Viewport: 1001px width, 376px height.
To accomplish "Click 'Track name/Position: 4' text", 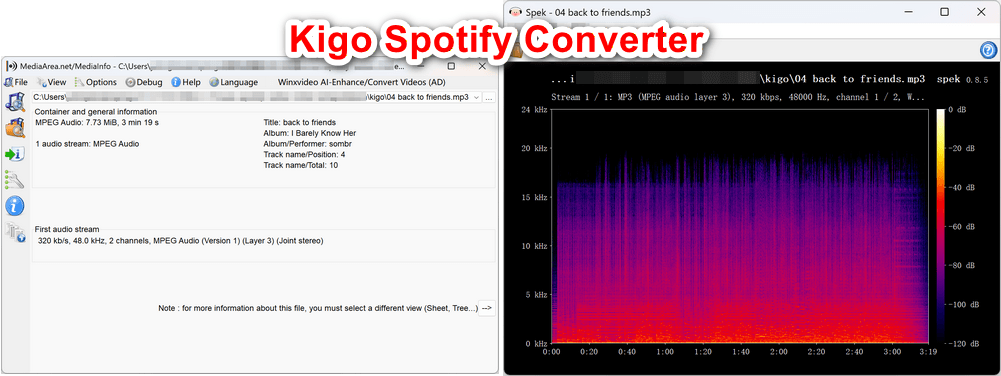I will (305, 154).
